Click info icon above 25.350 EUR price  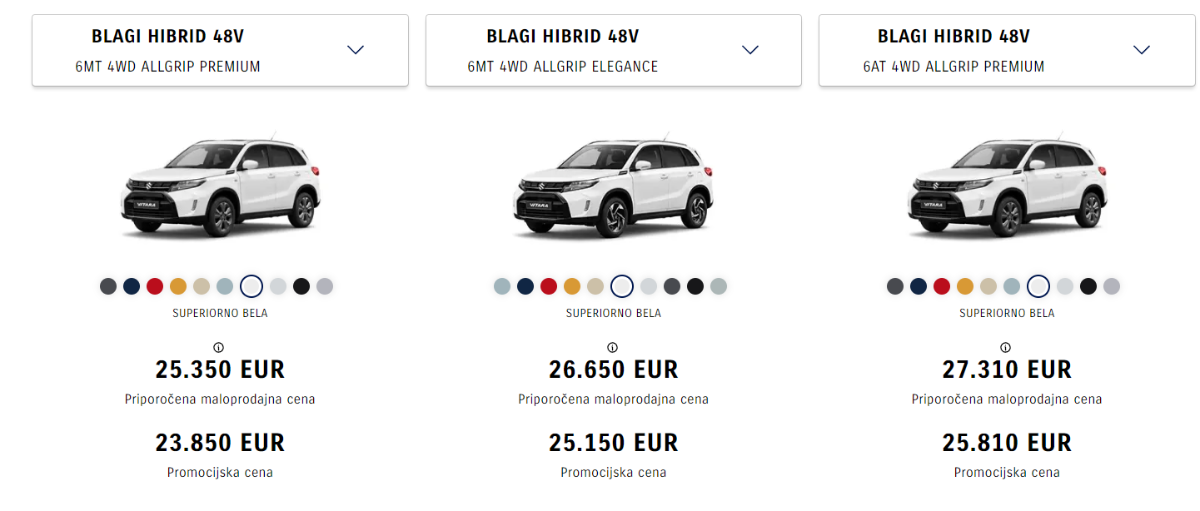[220, 348]
